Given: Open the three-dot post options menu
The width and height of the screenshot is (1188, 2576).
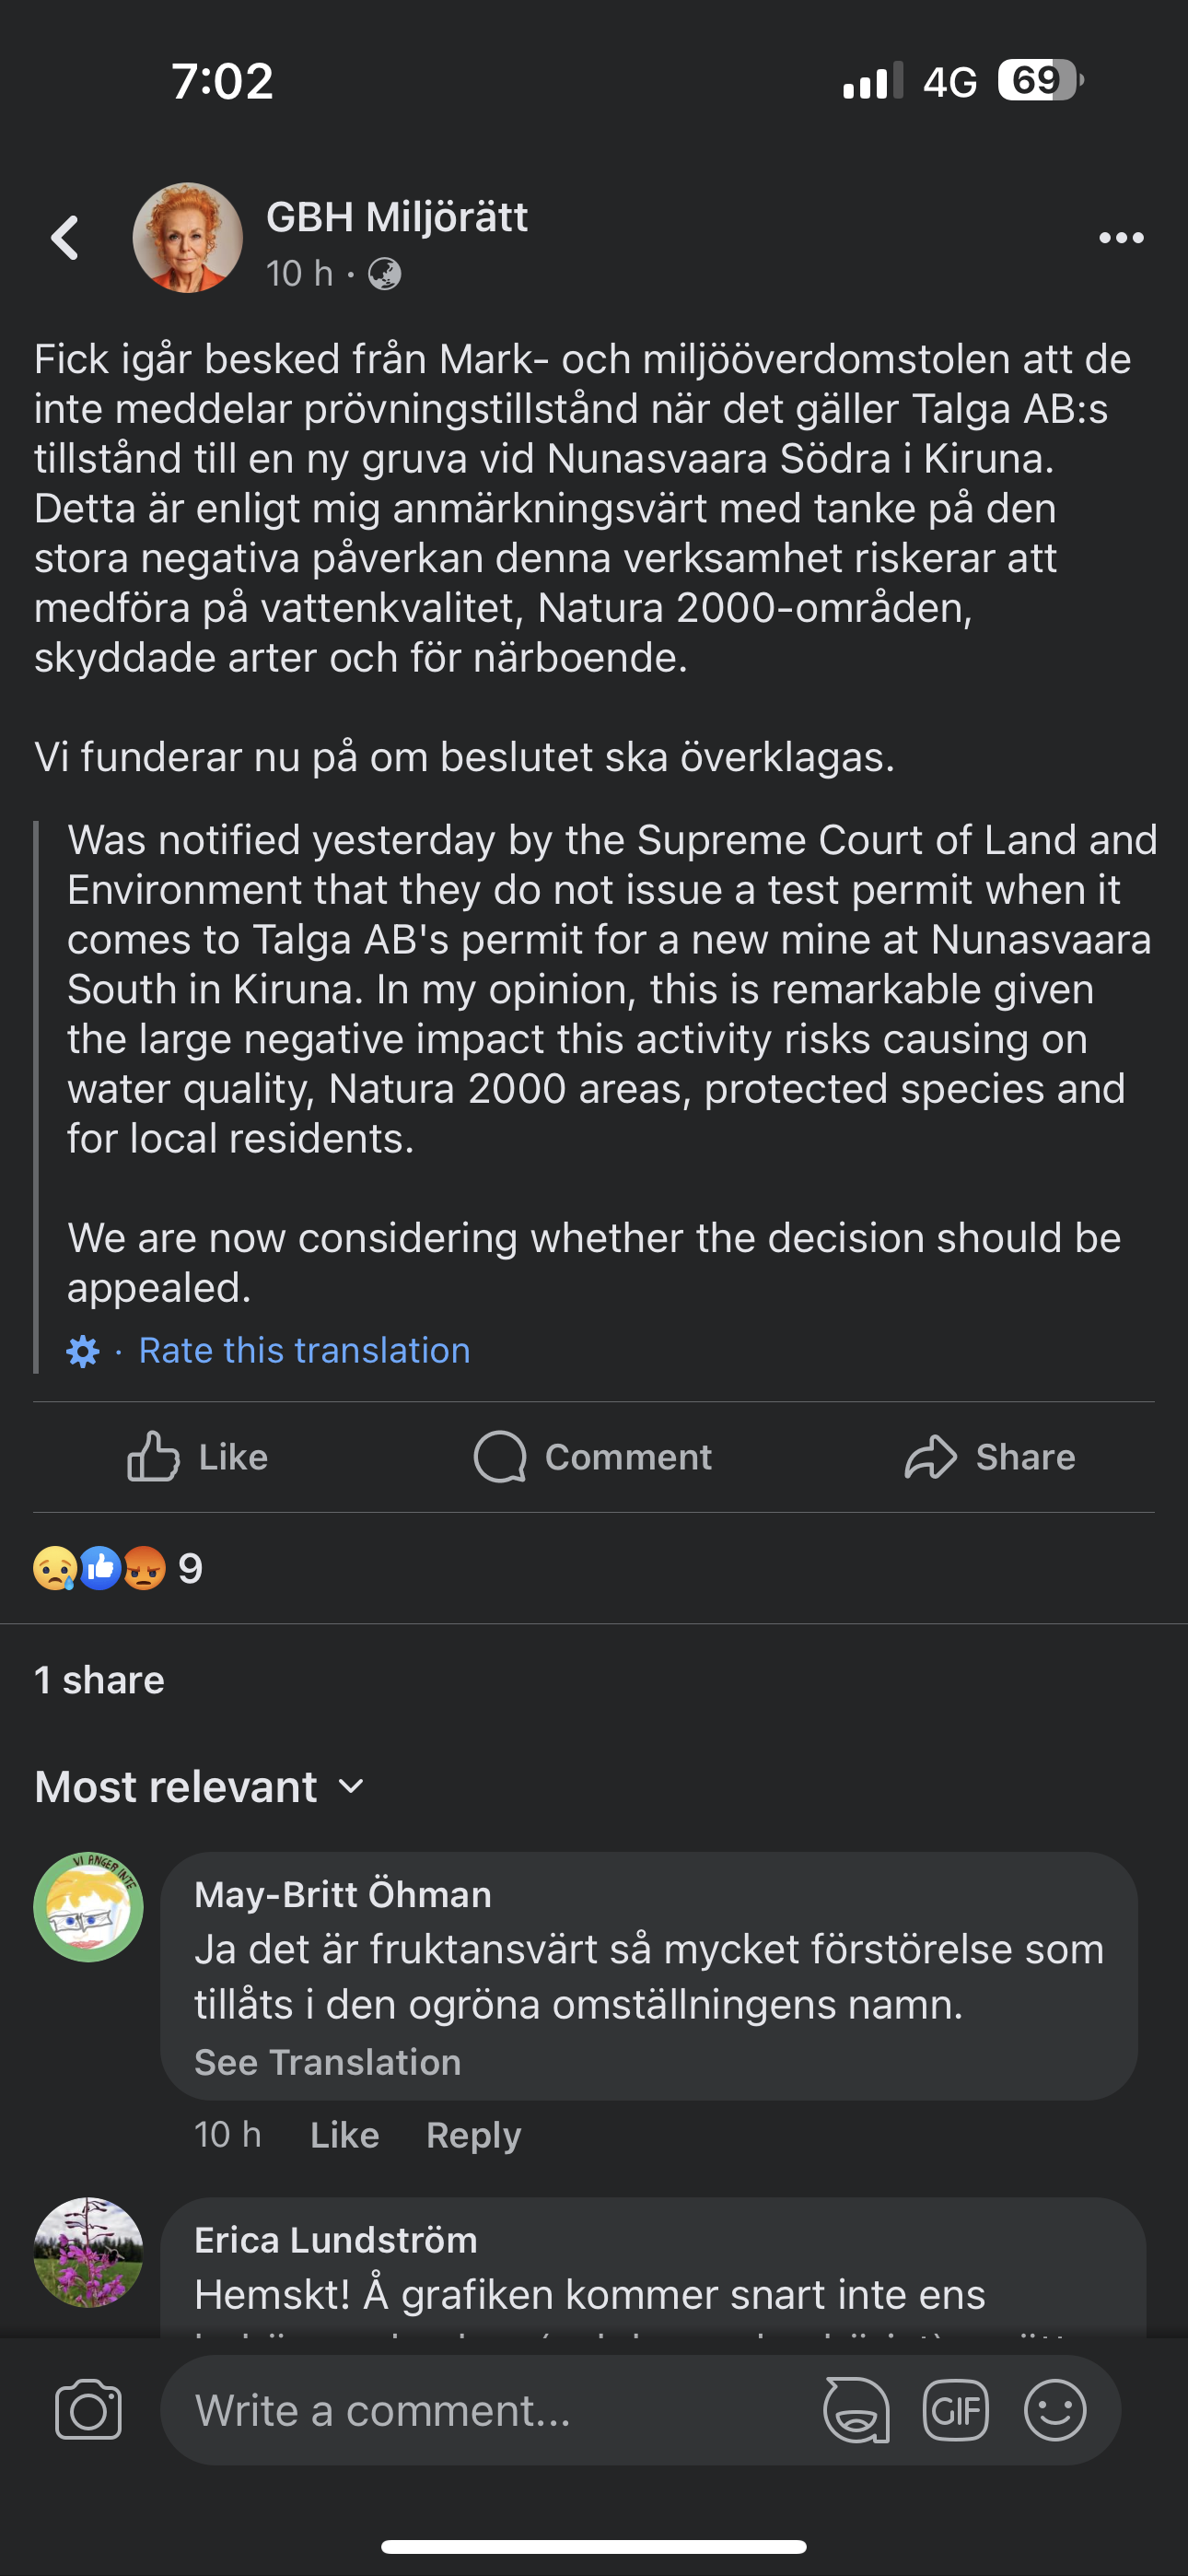Looking at the screenshot, I should tap(1120, 238).
